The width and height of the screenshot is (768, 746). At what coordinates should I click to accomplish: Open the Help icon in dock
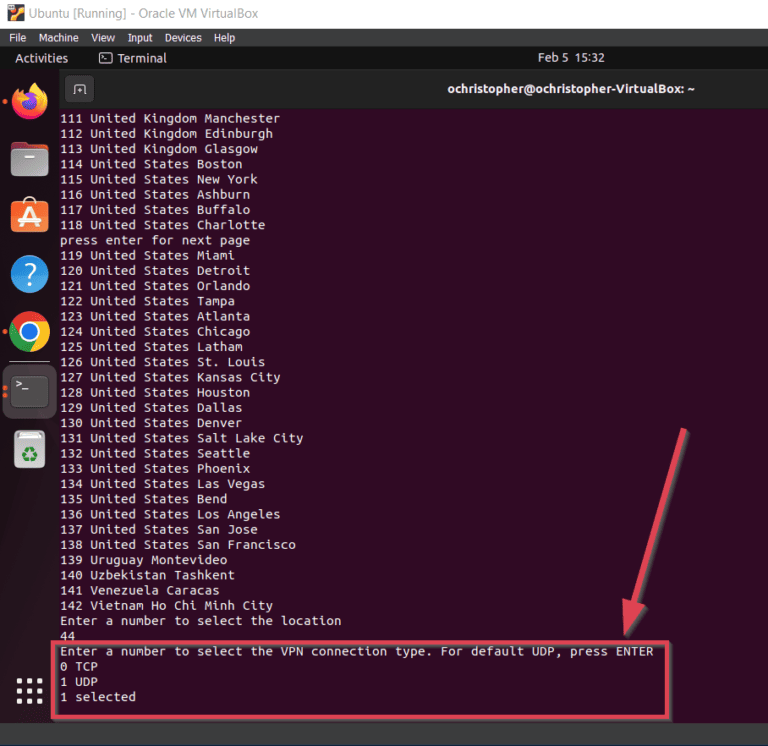[30, 274]
